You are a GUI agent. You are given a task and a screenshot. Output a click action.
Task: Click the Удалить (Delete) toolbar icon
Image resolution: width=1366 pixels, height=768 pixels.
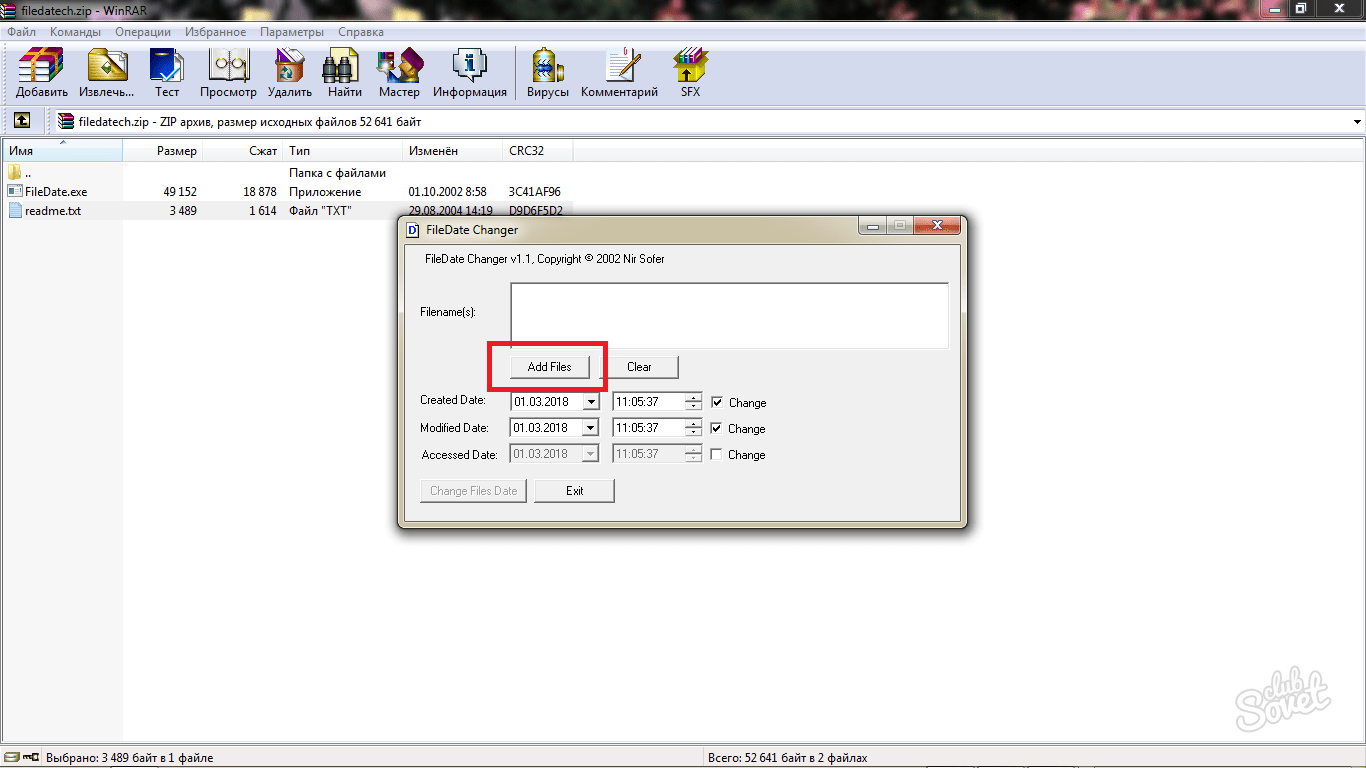(x=290, y=68)
